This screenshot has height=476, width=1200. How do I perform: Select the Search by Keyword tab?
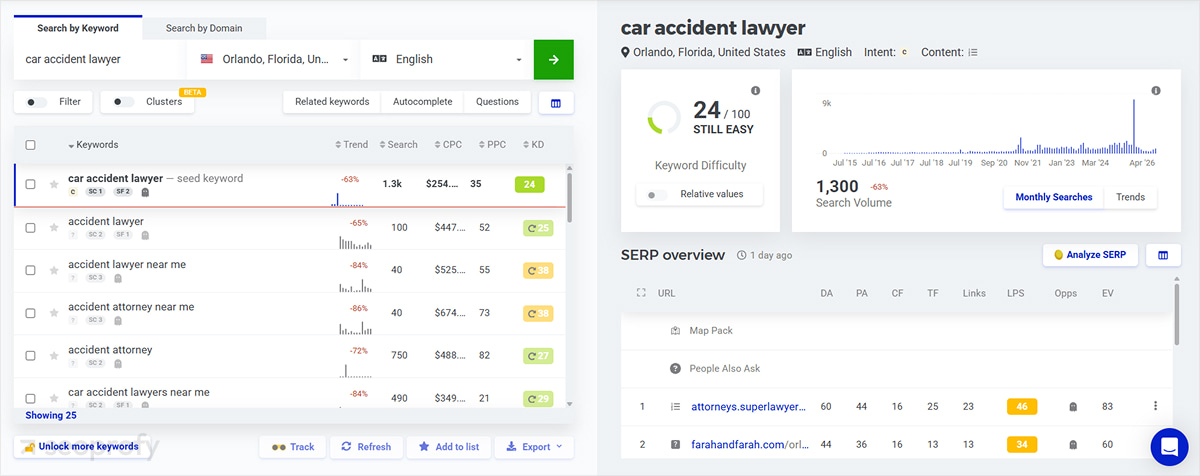pos(78,28)
